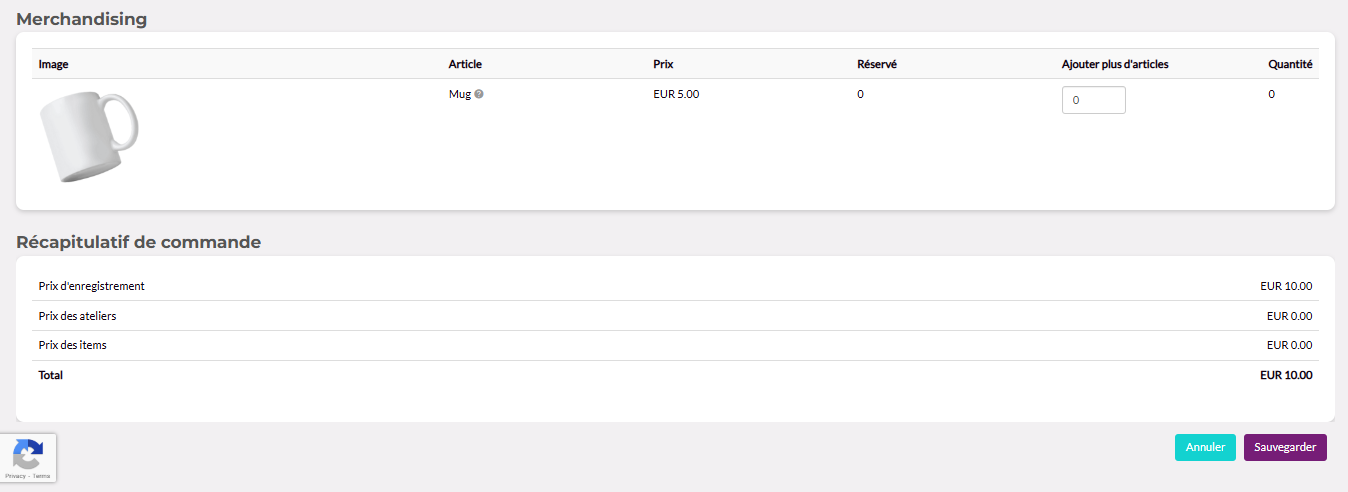This screenshot has width=1348, height=492.
Task: Click the 'Prix des items' summary row label
Action: coord(73,345)
